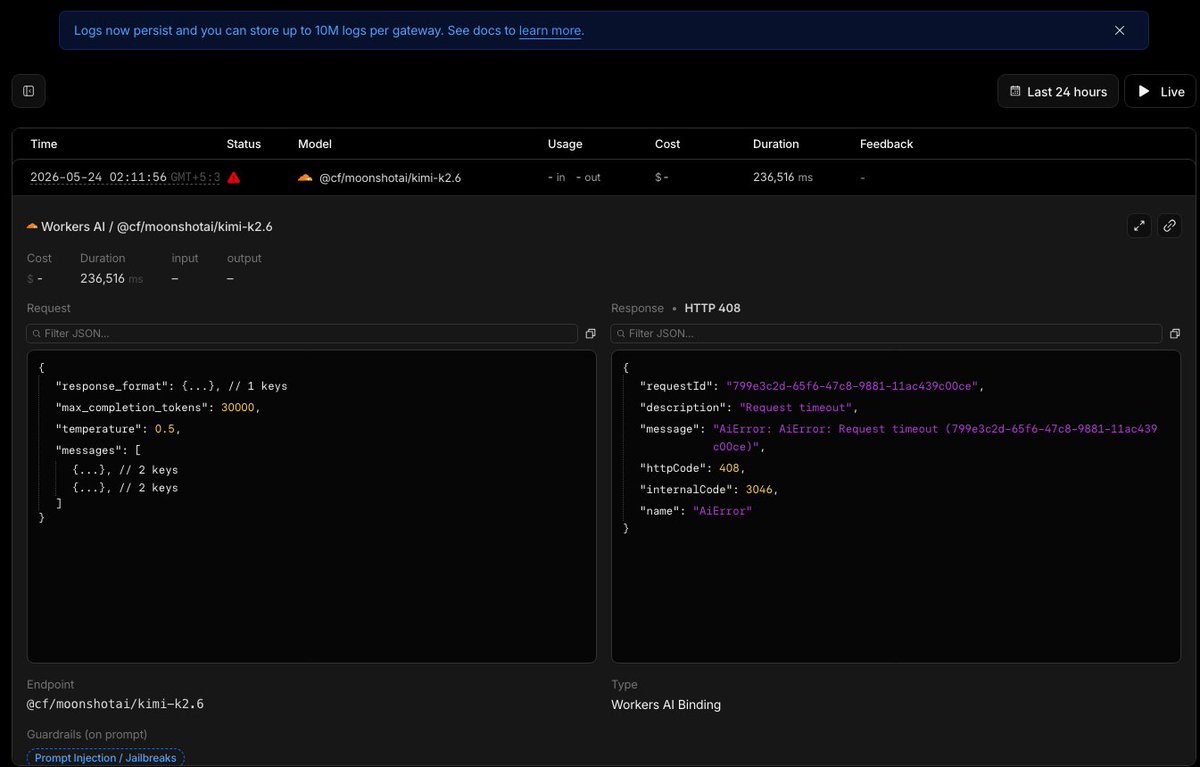Click the search icon in the Request filter
This screenshot has width=1200, height=767.
click(x=37, y=333)
